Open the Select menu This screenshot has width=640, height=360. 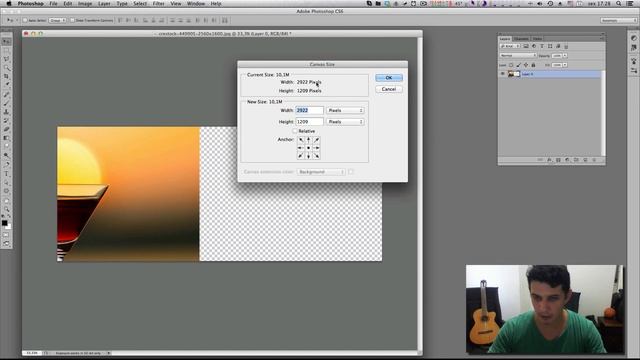pos(140,3)
